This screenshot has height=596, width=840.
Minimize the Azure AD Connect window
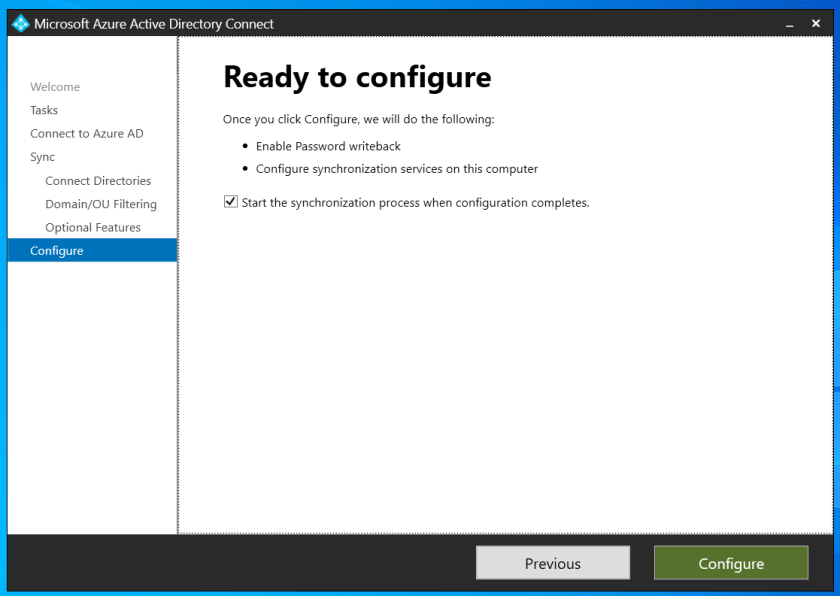point(790,24)
